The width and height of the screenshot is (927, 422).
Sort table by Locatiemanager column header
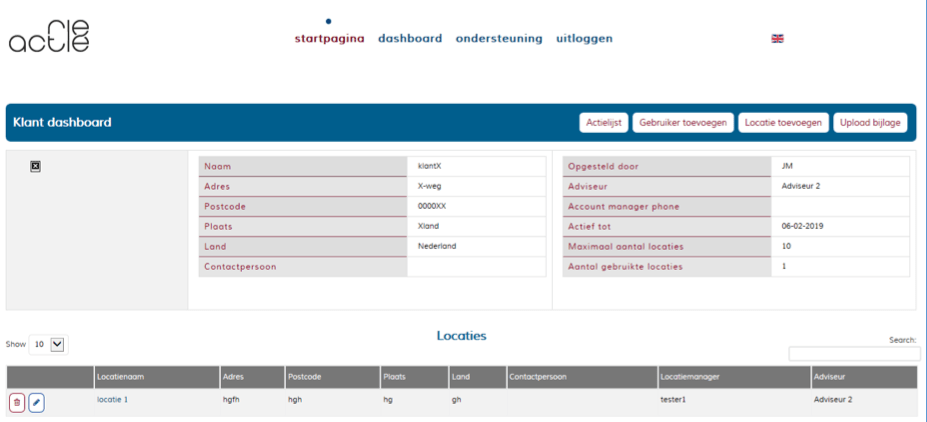pos(733,377)
